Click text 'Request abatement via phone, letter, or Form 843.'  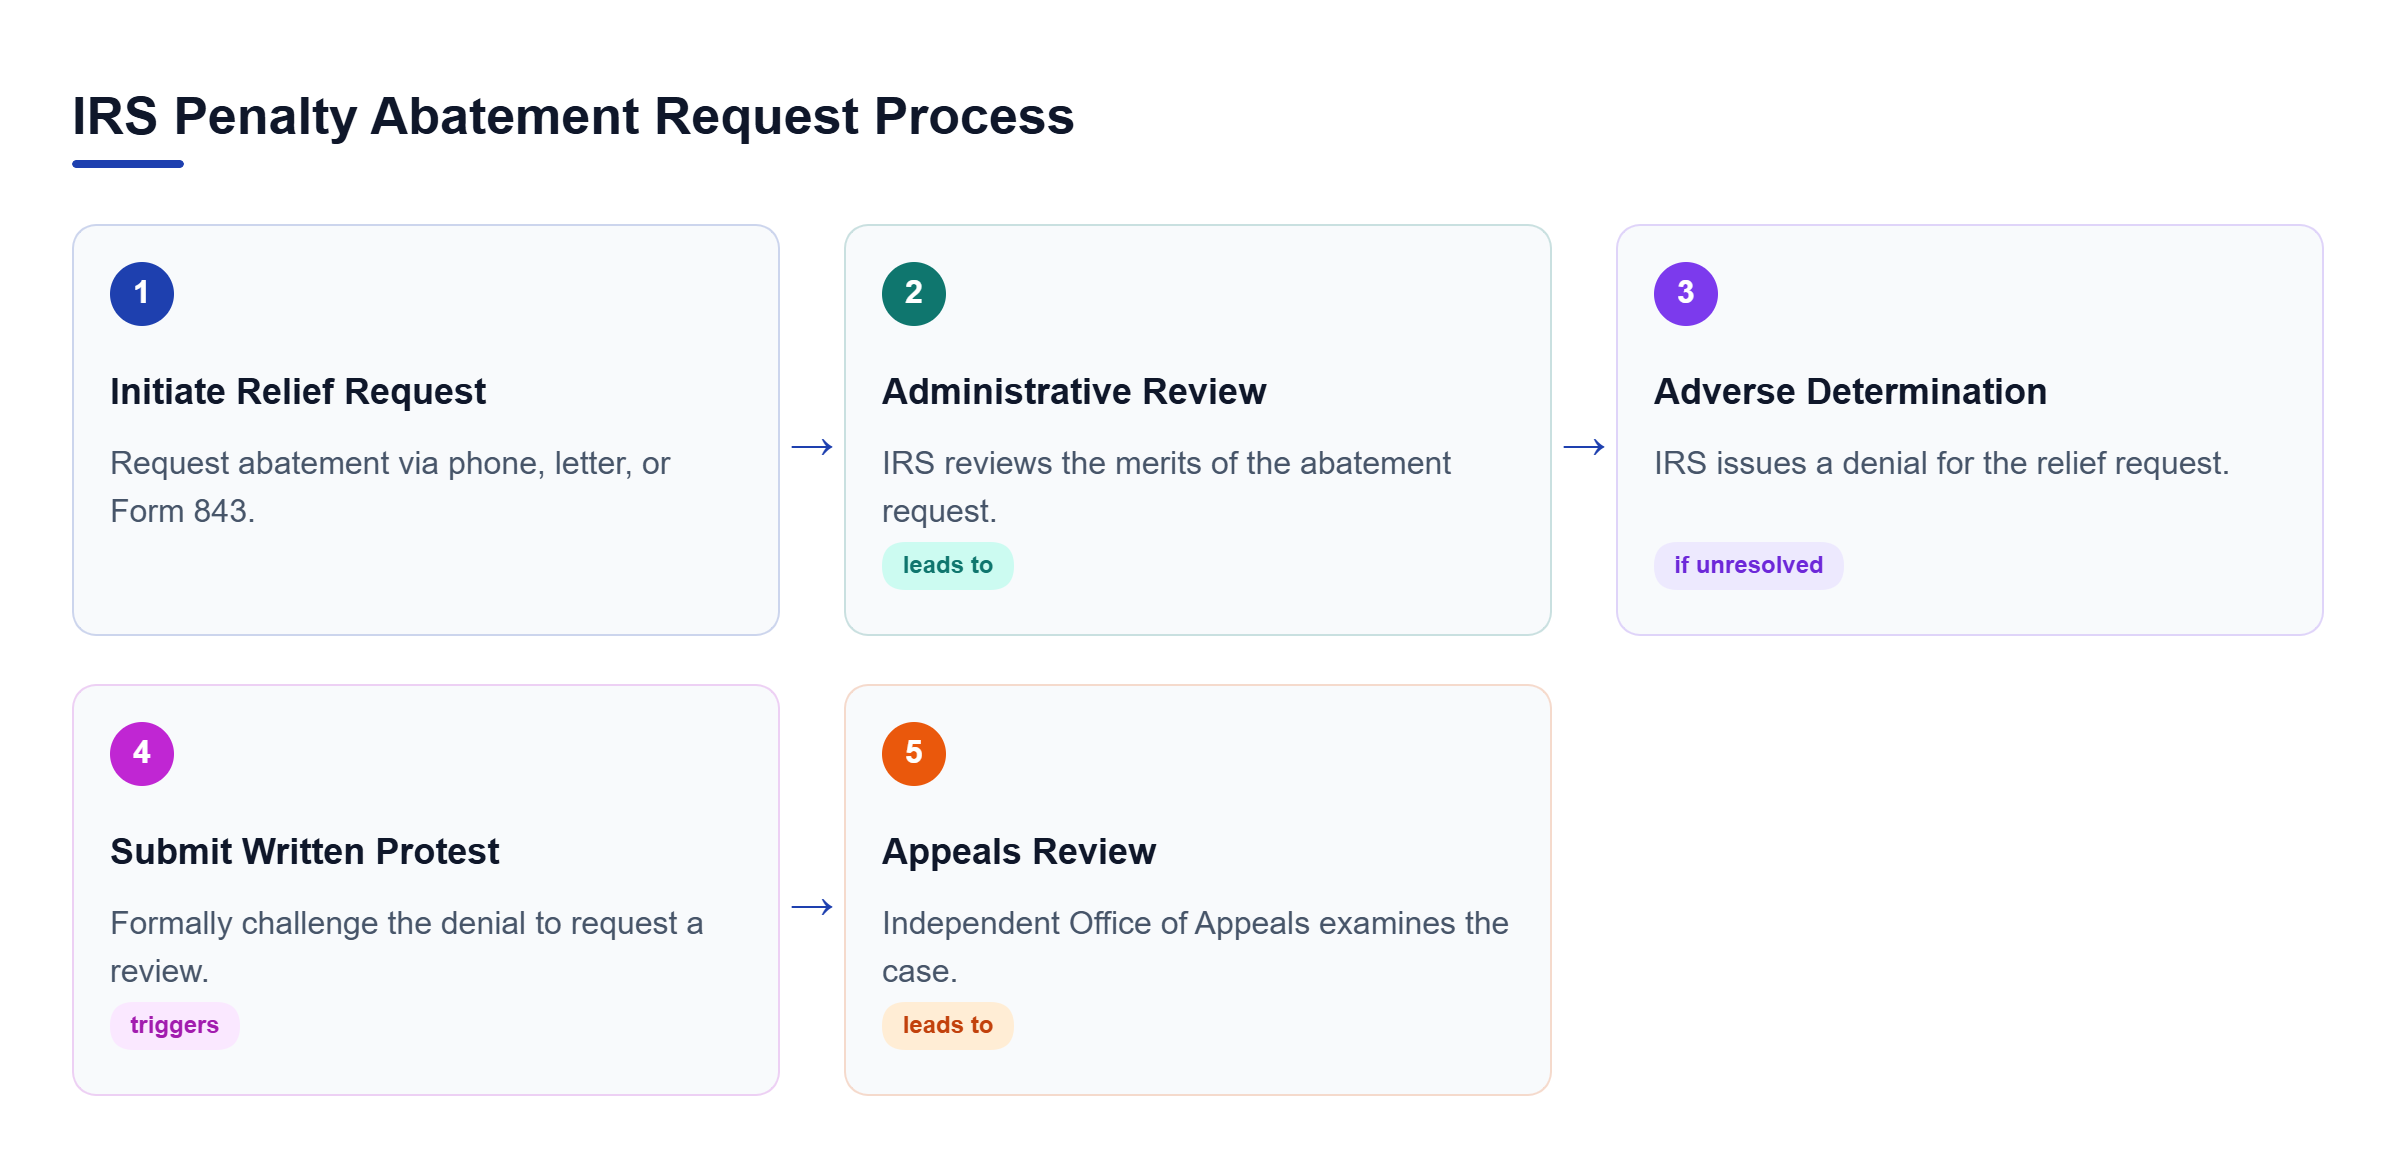(390, 487)
